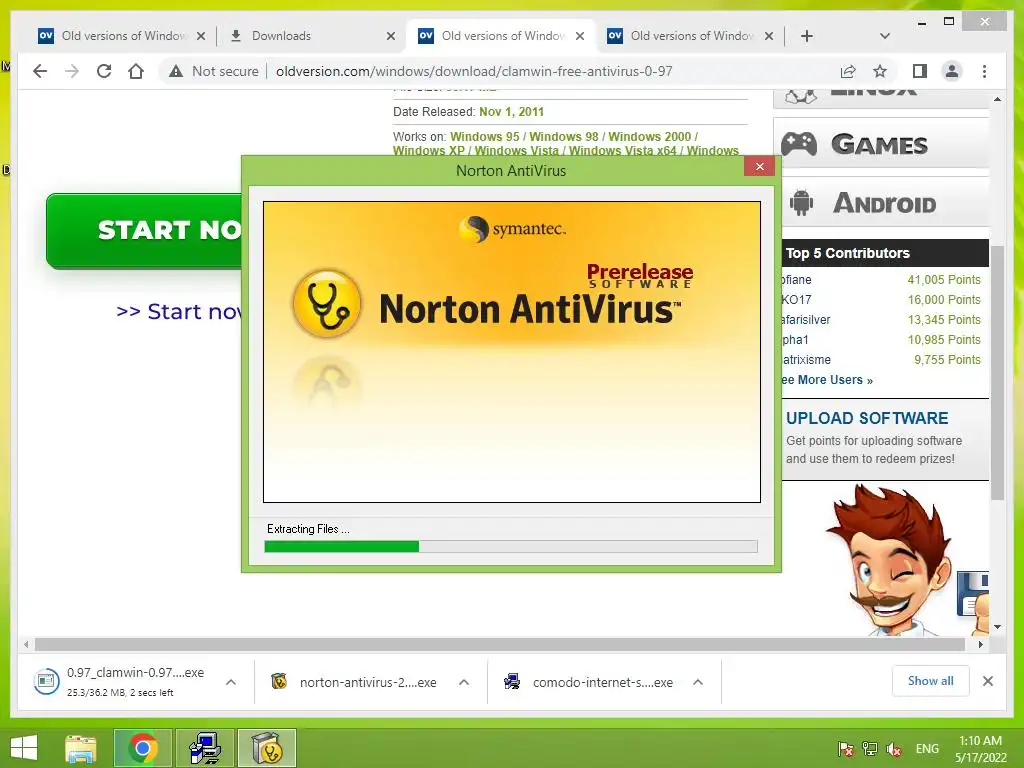
Task: Open a new browser tab
Action: tap(807, 36)
